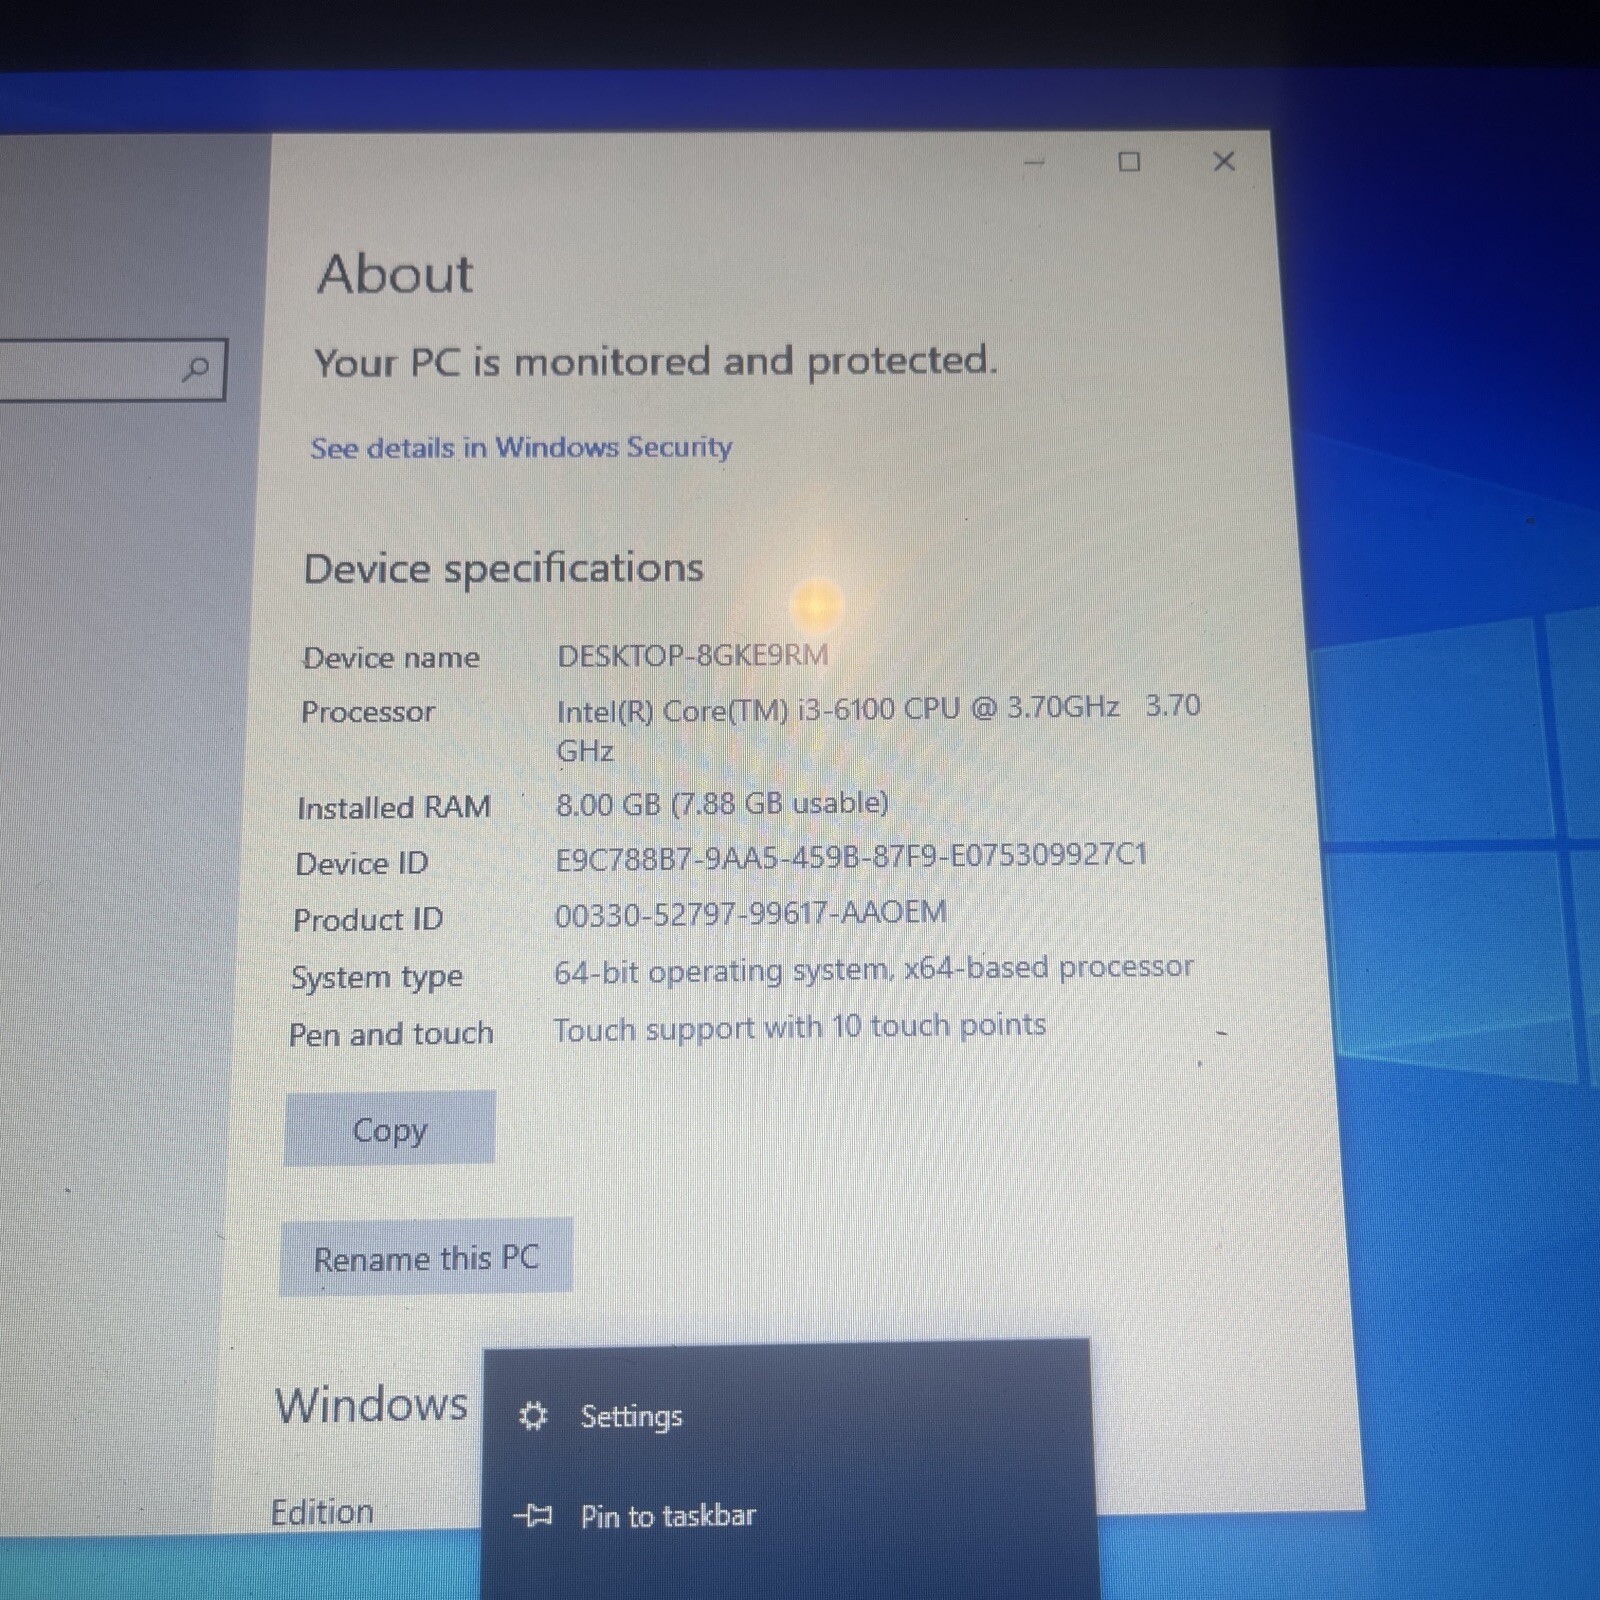Screen dimensions: 1600x1600
Task: Close the Settings About window
Action: coord(1224,161)
